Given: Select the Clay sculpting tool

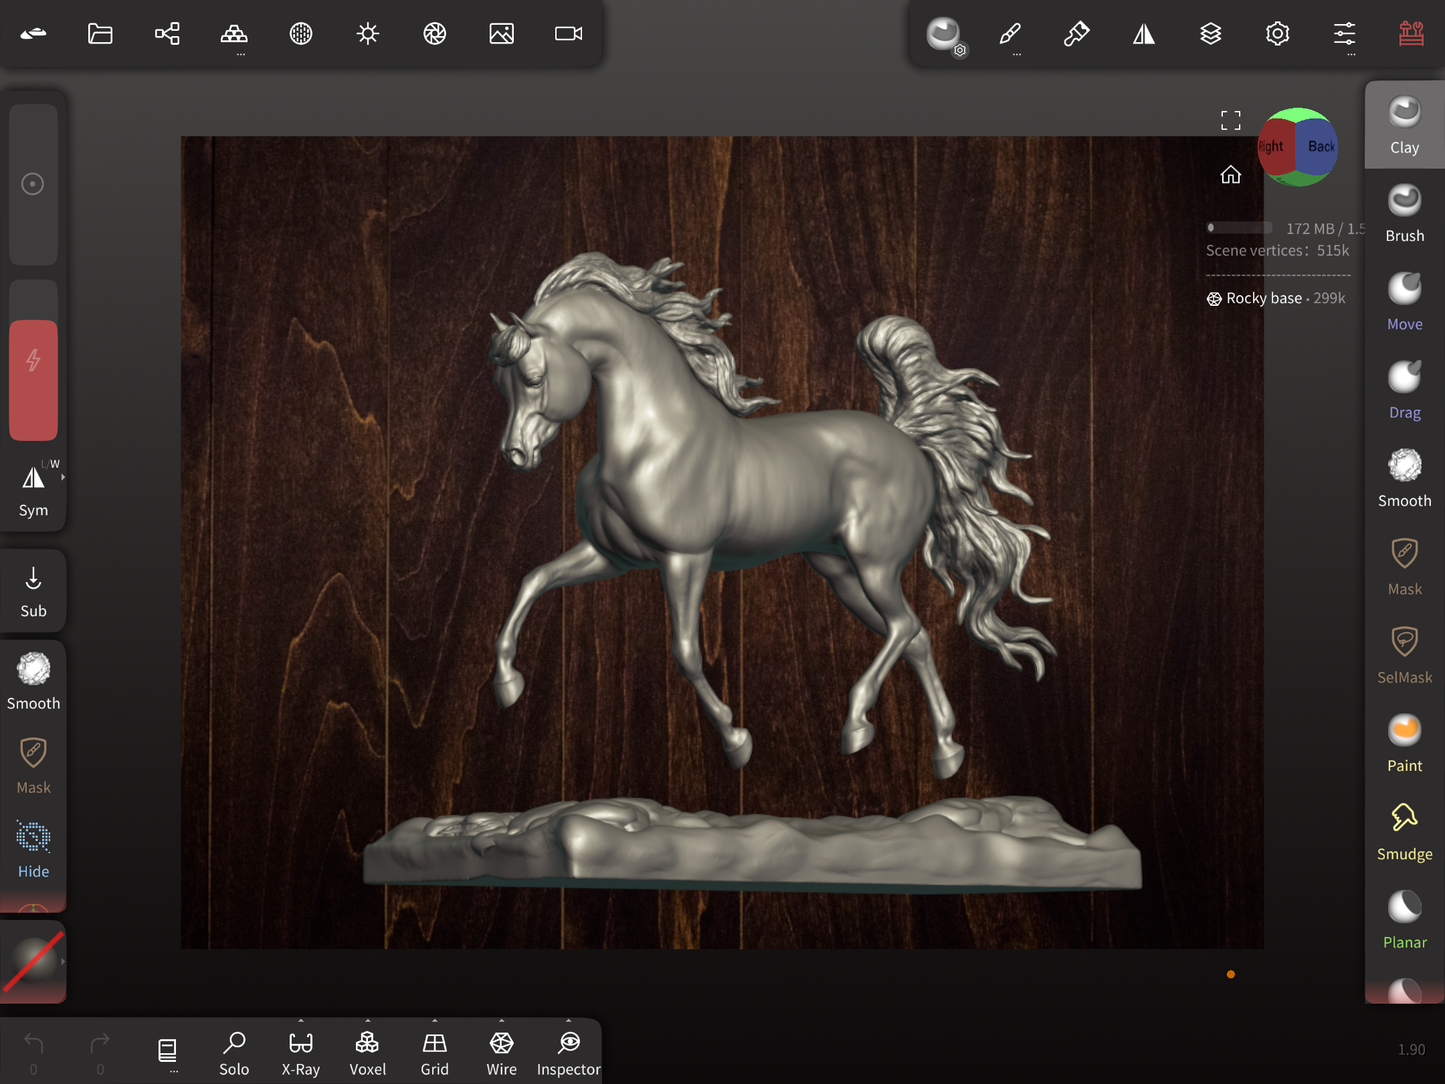Looking at the screenshot, I should pos(1404,125).
